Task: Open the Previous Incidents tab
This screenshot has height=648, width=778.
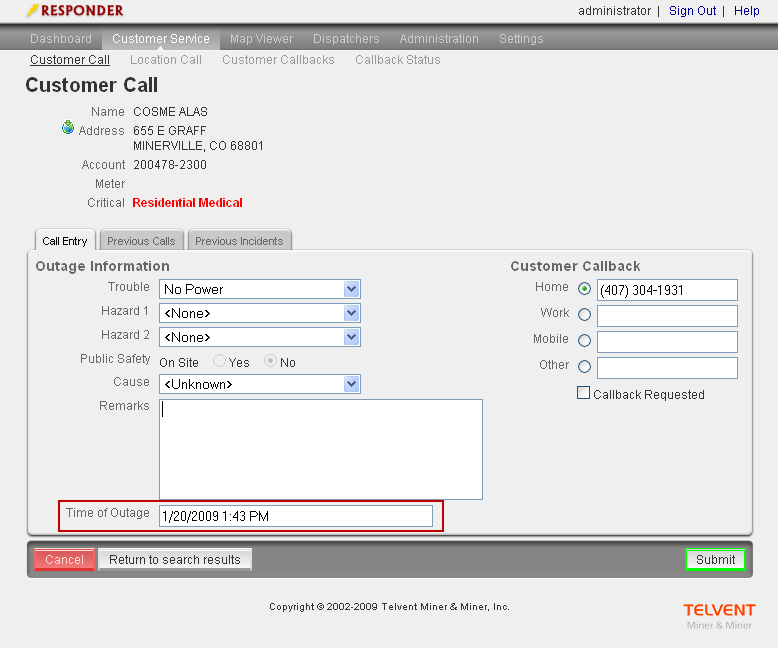Action: point(239,241)
